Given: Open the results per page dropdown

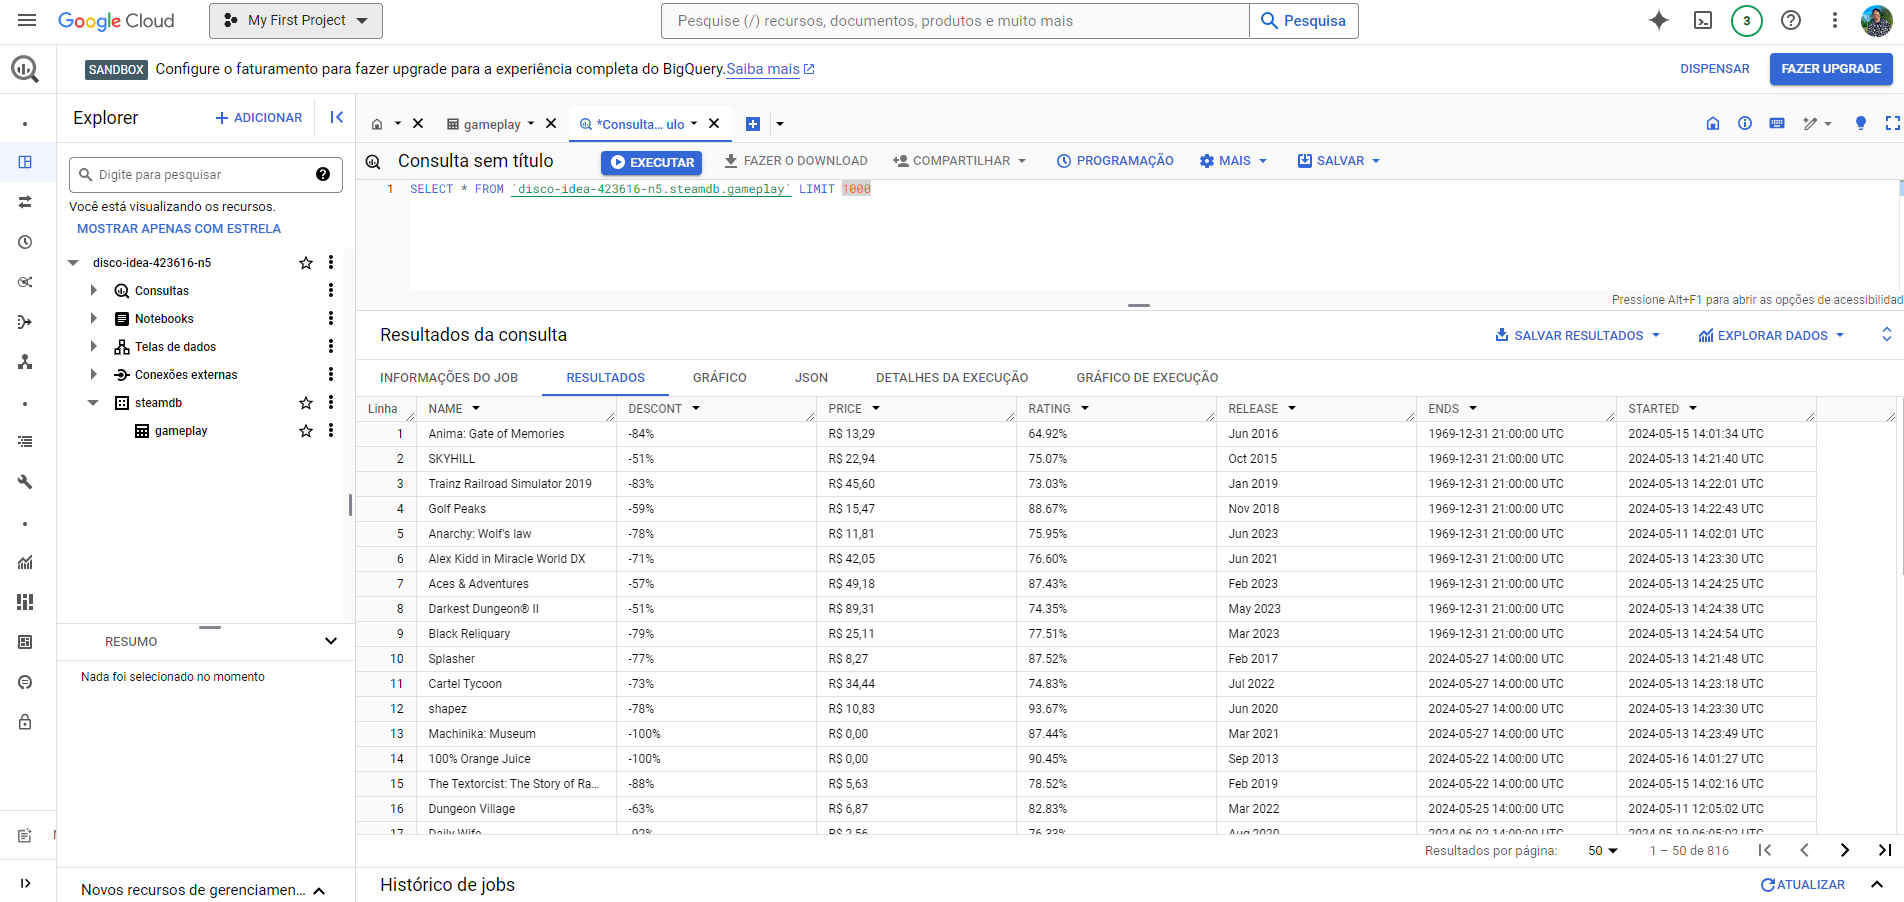Looking at the screenshot, I should coord(1603,850).
